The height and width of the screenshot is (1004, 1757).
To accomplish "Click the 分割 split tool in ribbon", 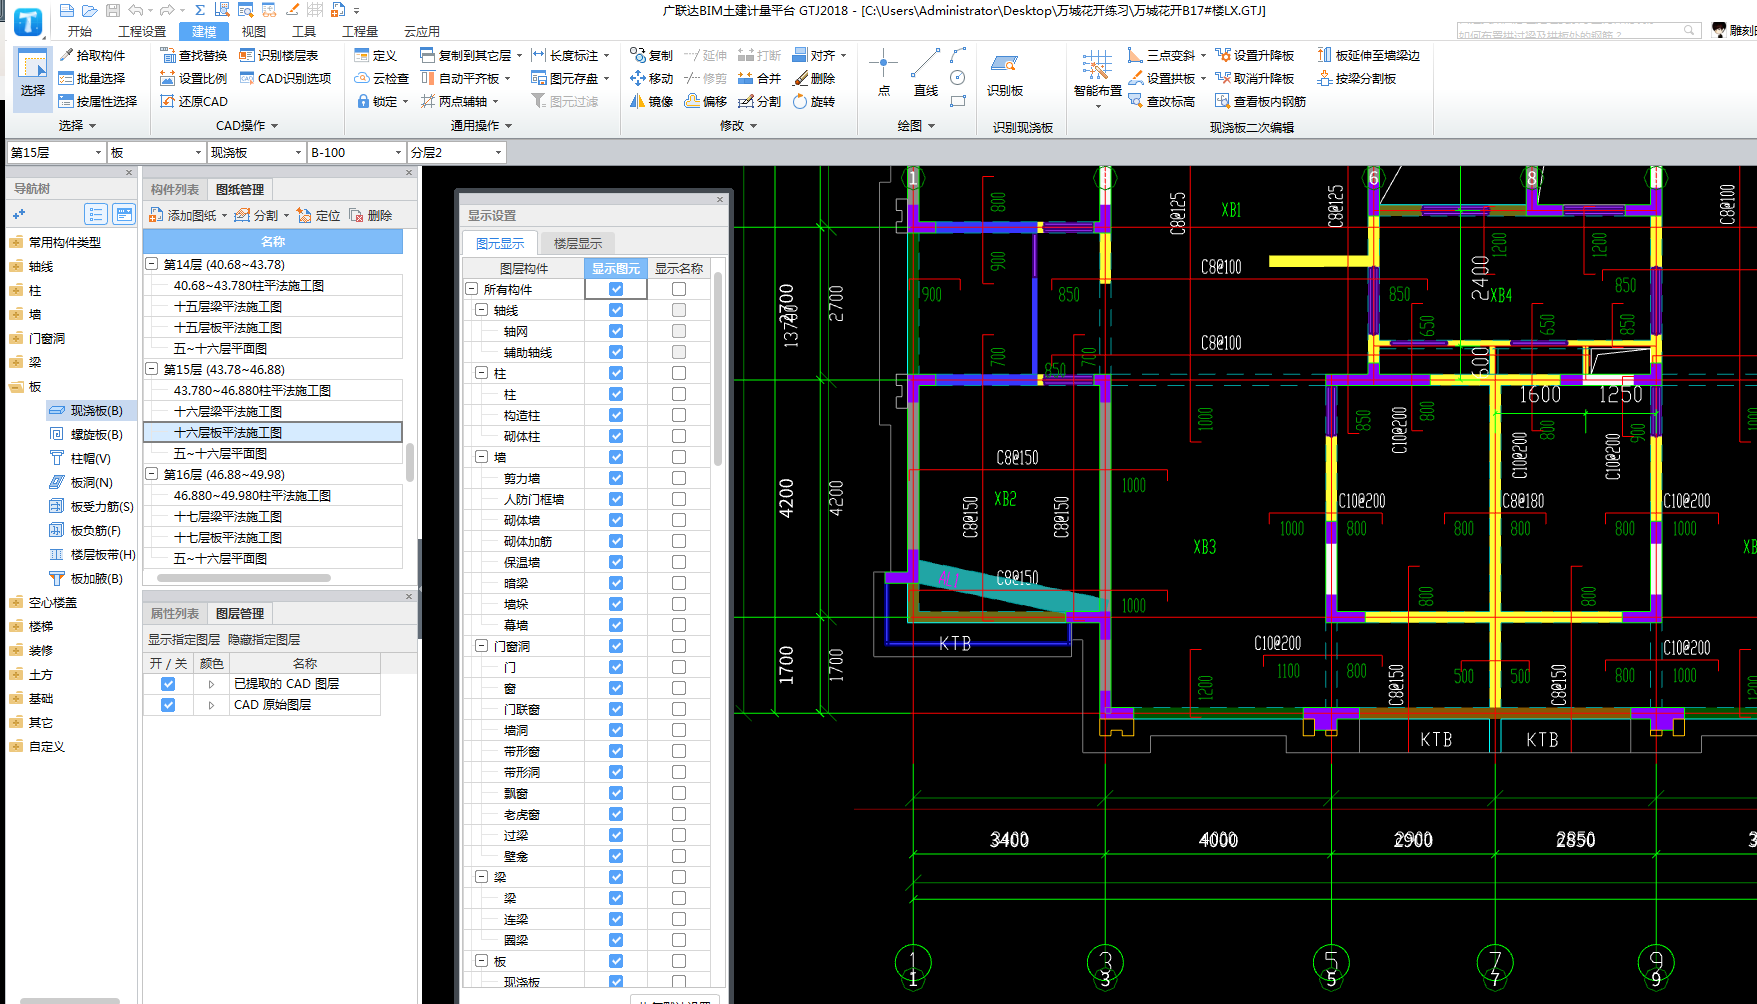I will [x=759, y=101].
